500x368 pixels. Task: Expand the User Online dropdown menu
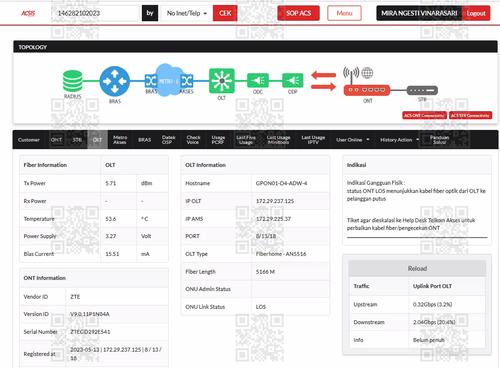click(x=353, y=140)
